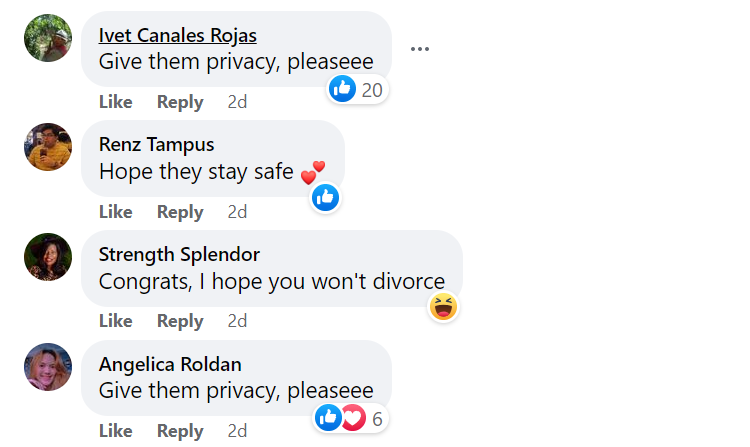Open Strength Splendor profile picture
750x447 pixels.
48,257
